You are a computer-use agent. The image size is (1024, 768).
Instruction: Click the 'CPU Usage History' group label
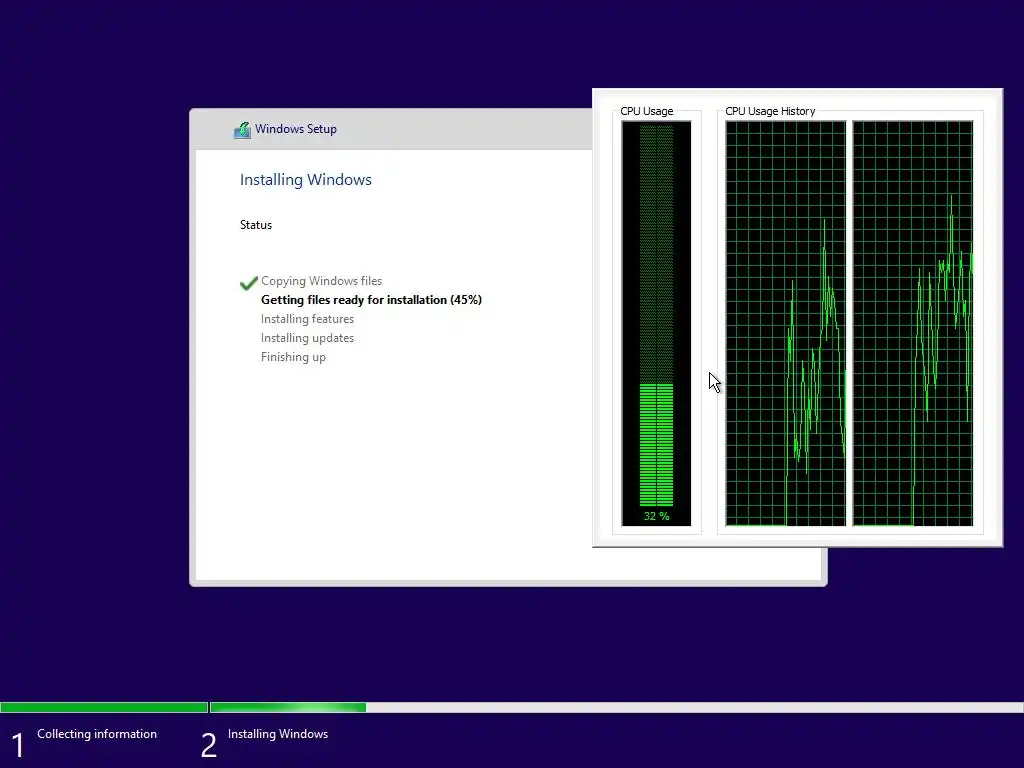(x=770, y=111)
